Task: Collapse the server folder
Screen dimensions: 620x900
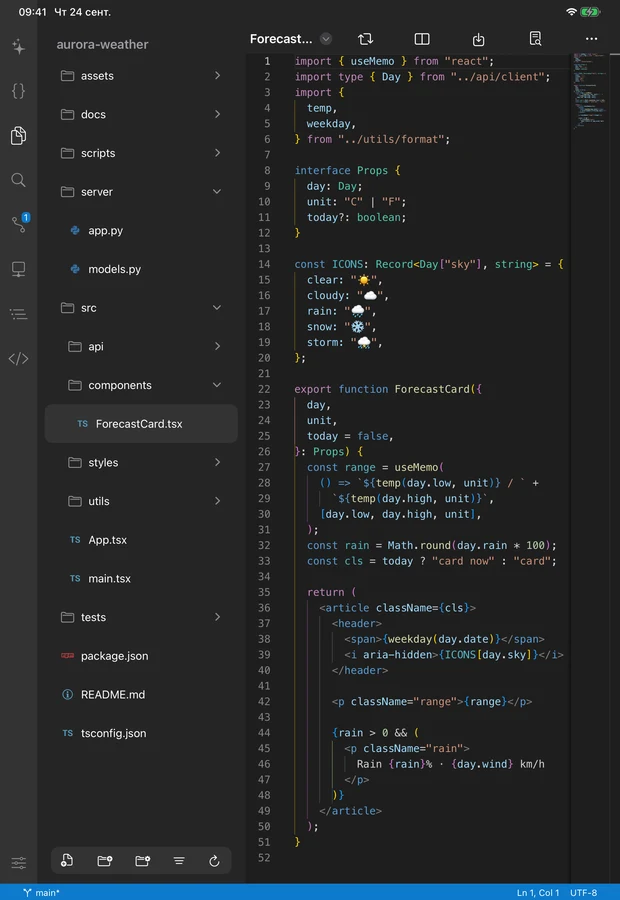Action: (141, 192)
